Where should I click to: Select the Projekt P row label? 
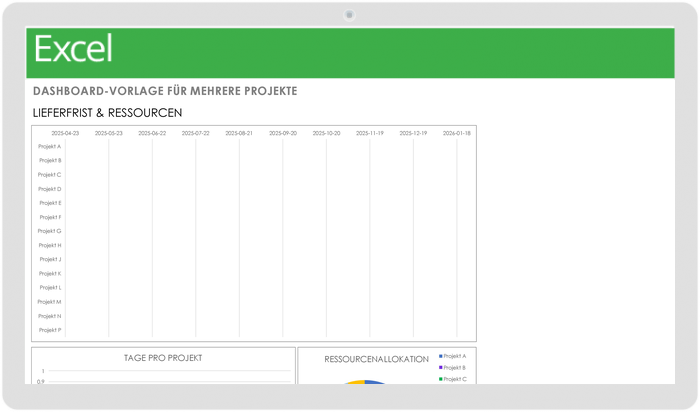pos(50,330)
